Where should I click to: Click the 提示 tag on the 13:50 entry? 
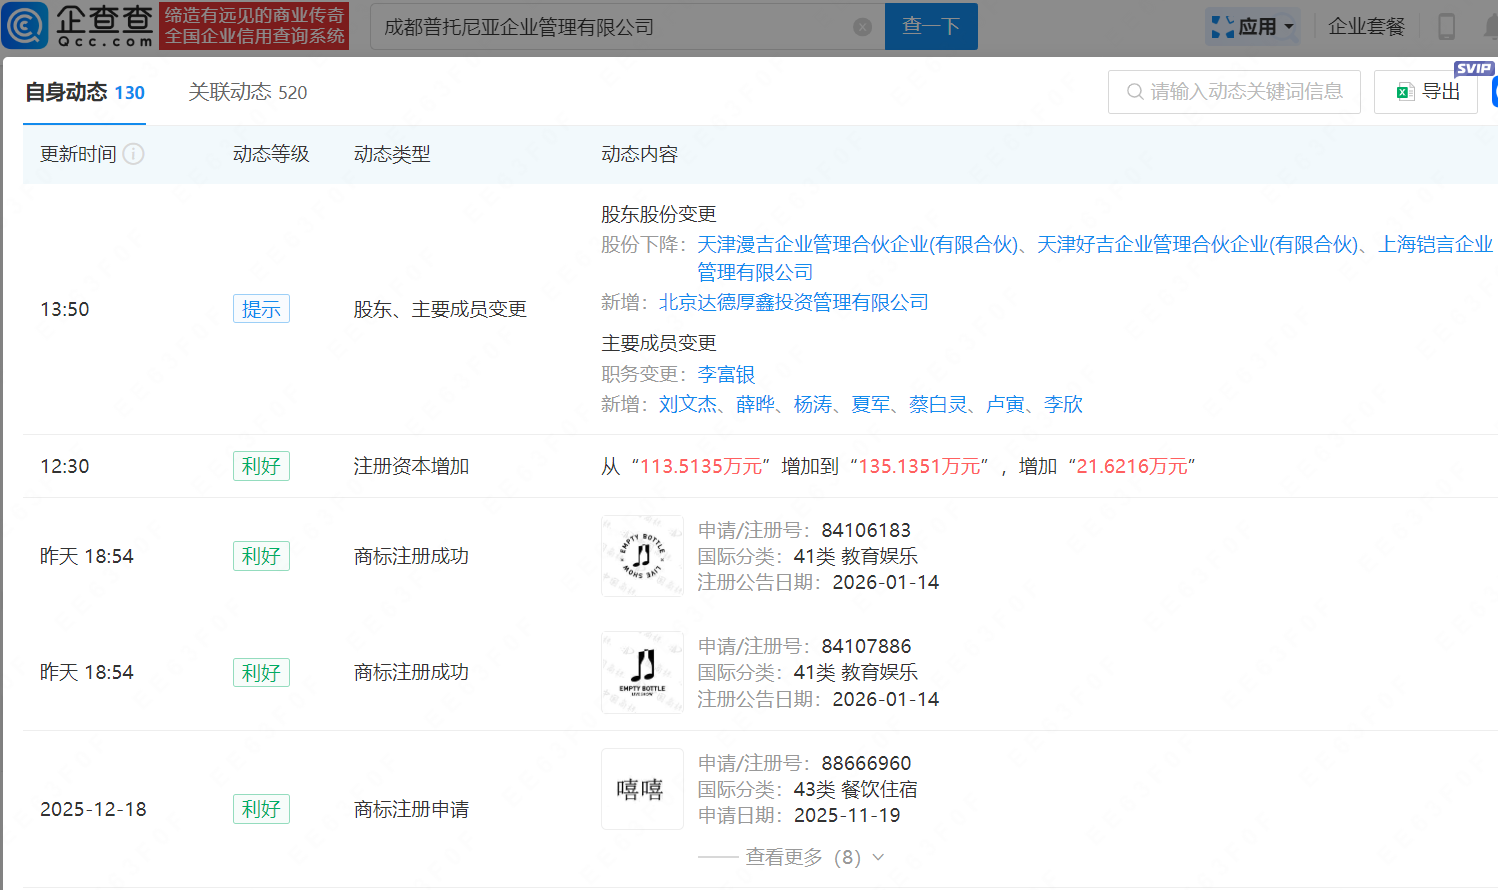pyautogui.click(x=261, y=309)
